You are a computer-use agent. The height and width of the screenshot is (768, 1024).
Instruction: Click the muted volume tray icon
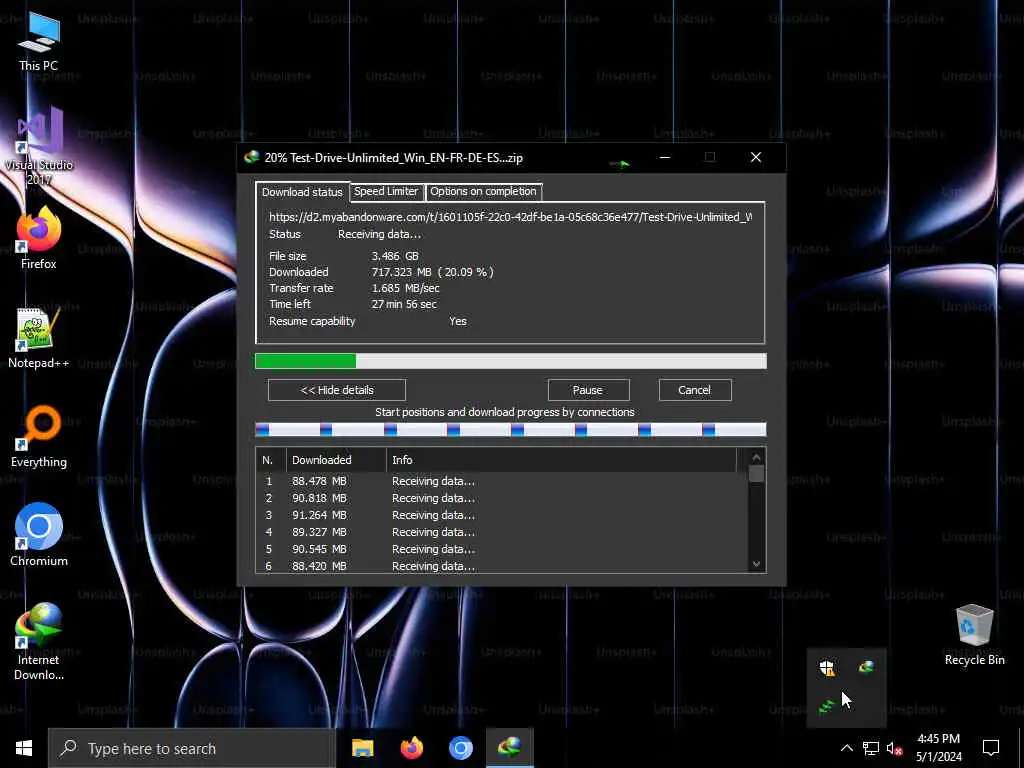tap(894, 748)
